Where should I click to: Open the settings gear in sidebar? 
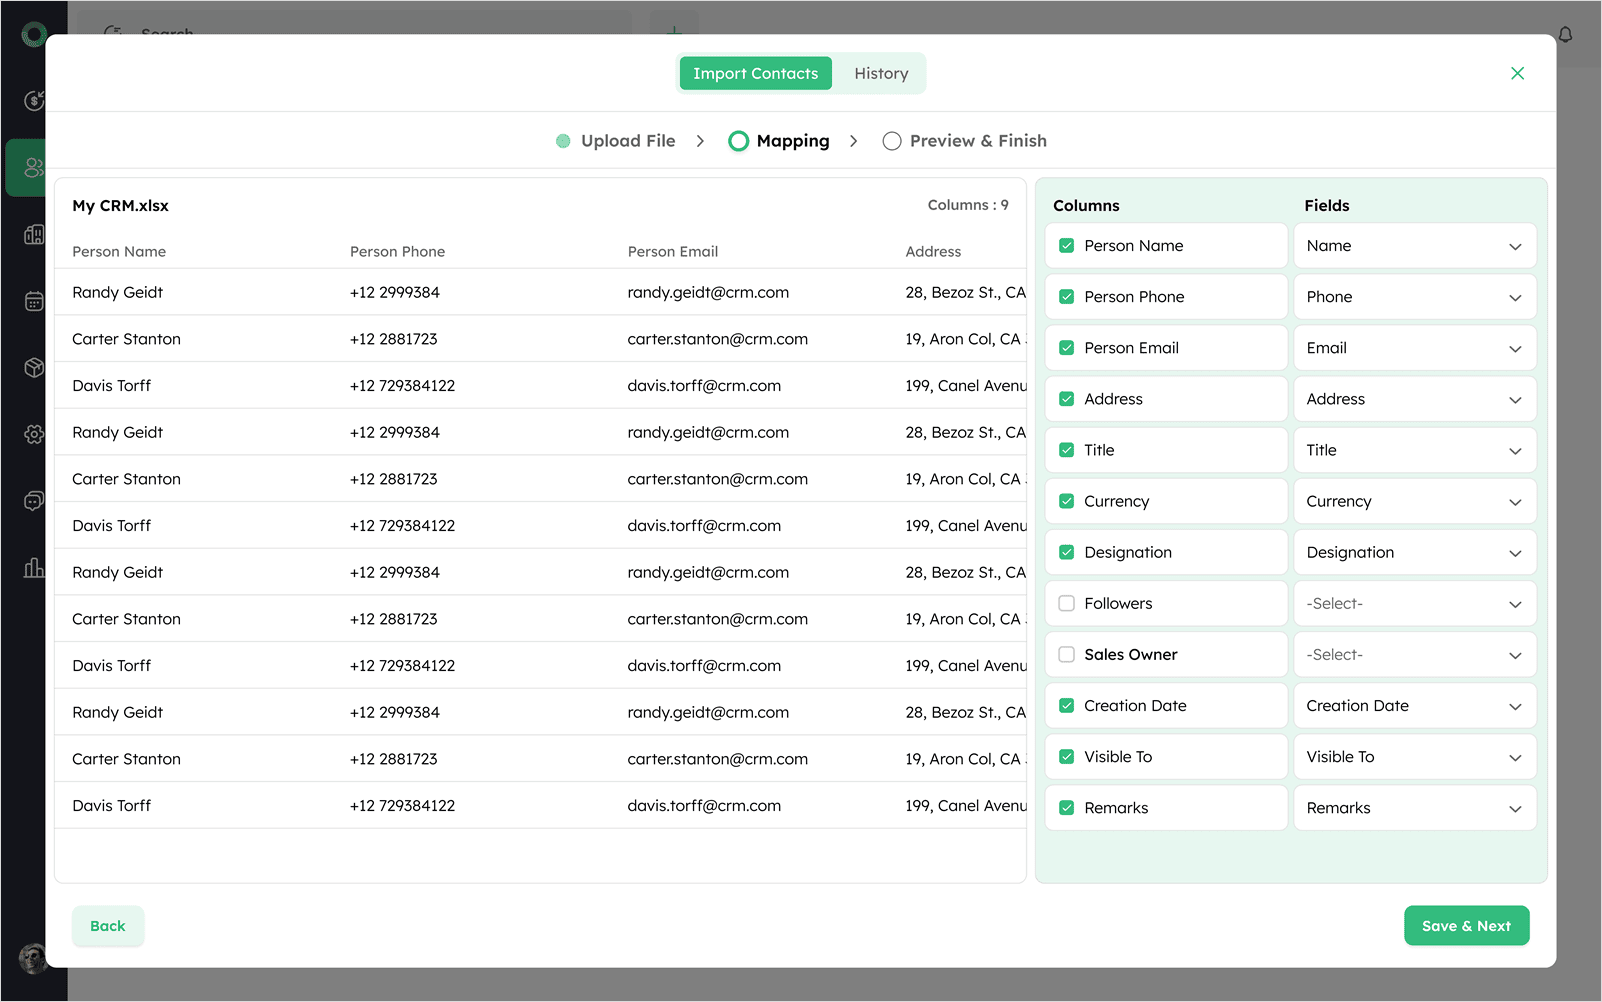(x=34, y=434)
